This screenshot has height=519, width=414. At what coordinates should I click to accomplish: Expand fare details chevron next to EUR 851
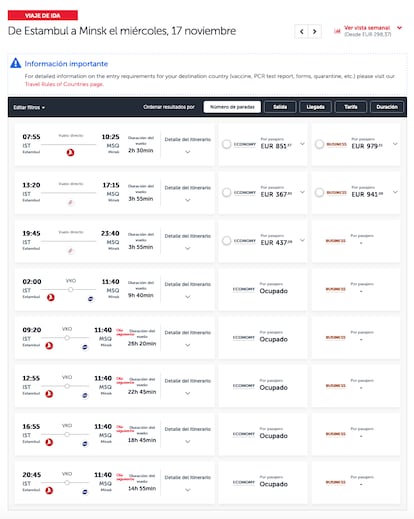pyautogui.click(x=302, y=144)
